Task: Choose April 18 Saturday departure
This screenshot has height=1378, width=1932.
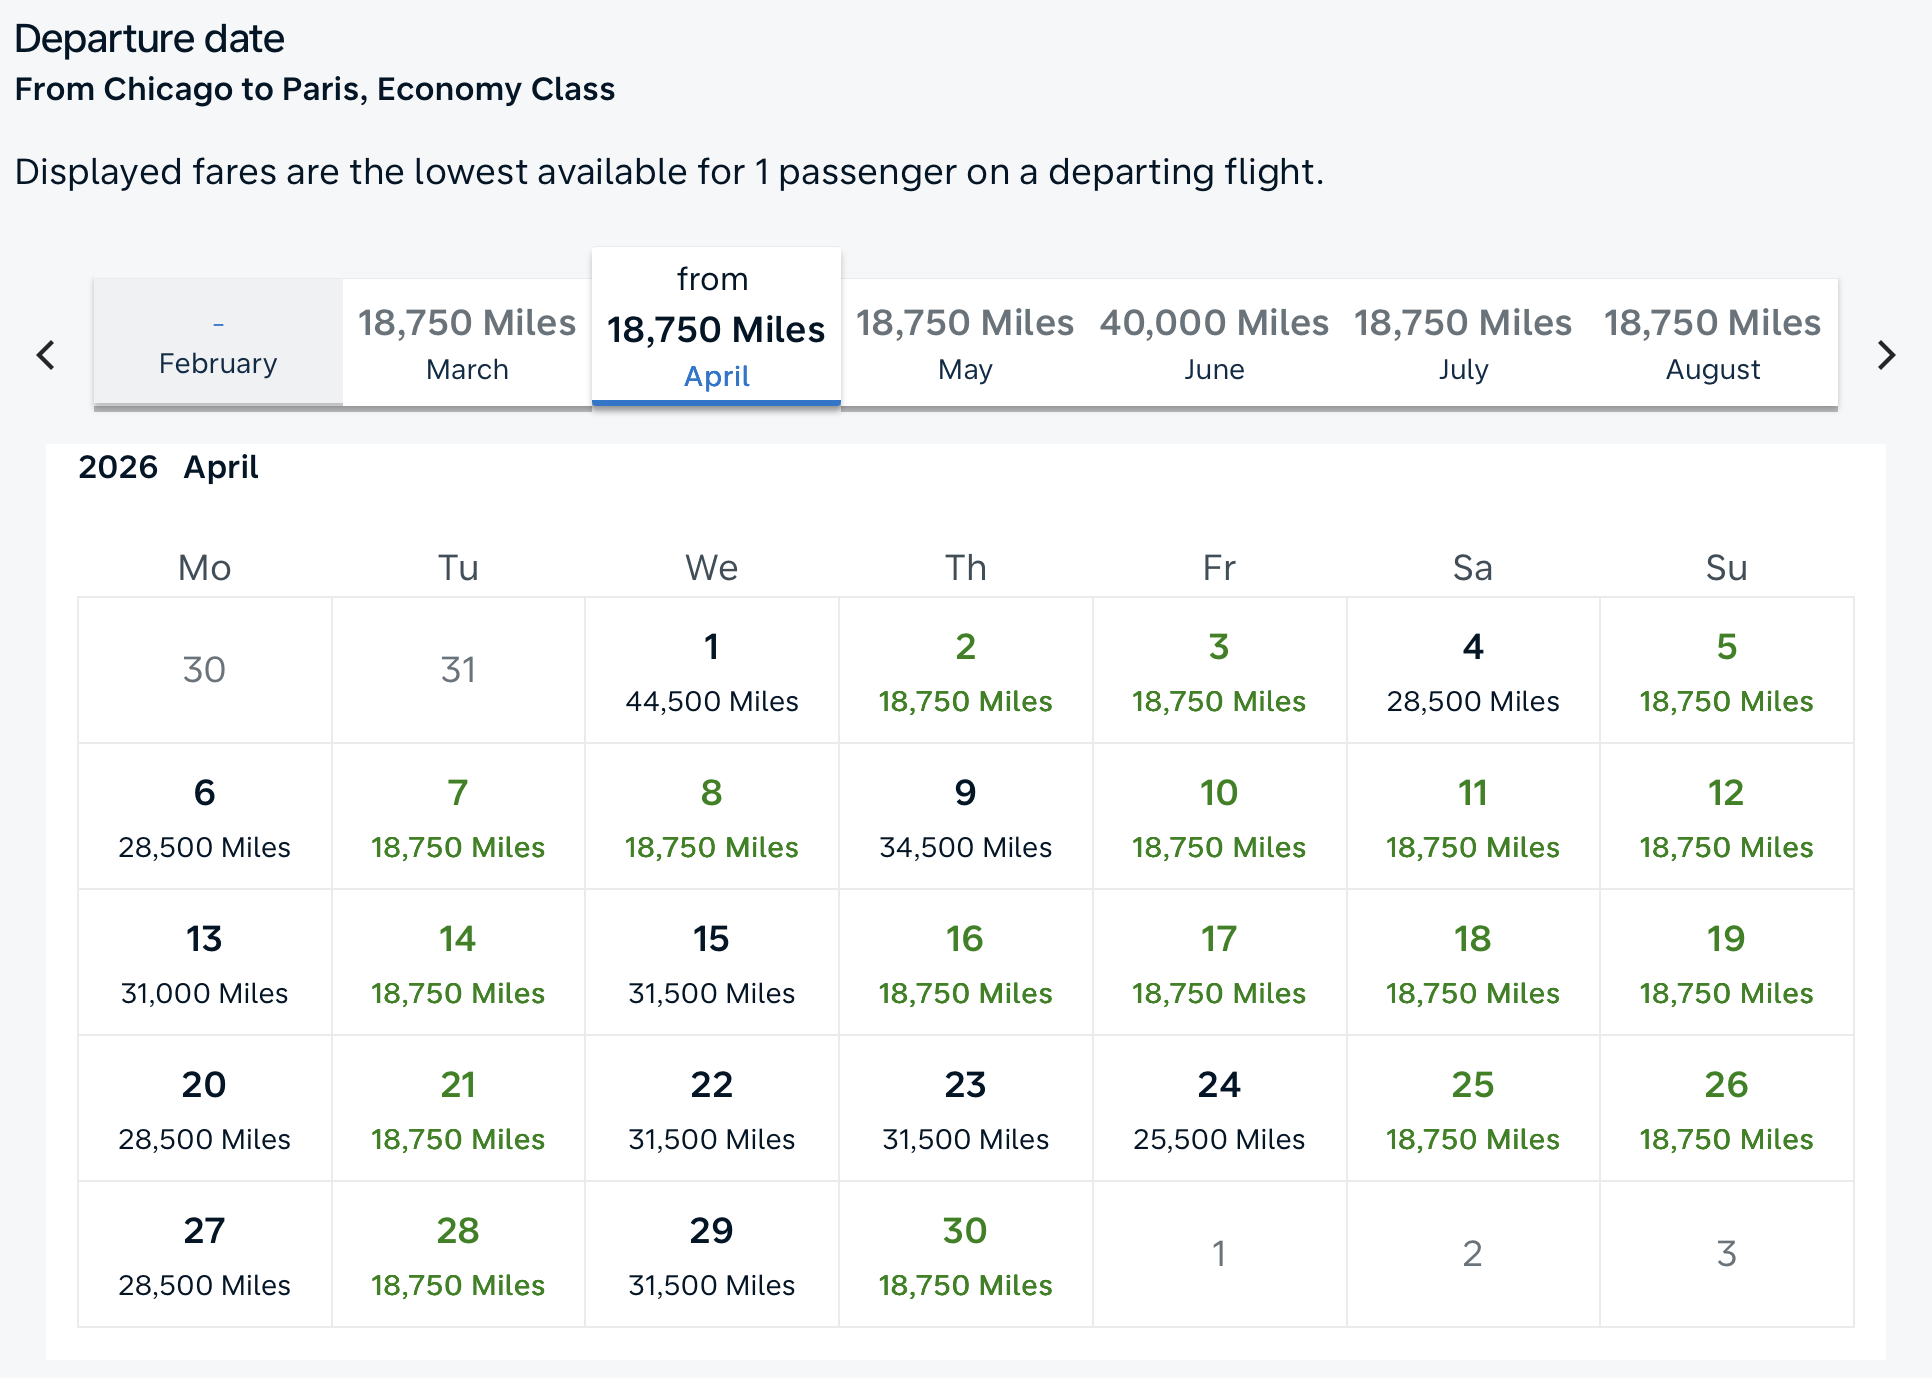Action: click(1472, 963)
